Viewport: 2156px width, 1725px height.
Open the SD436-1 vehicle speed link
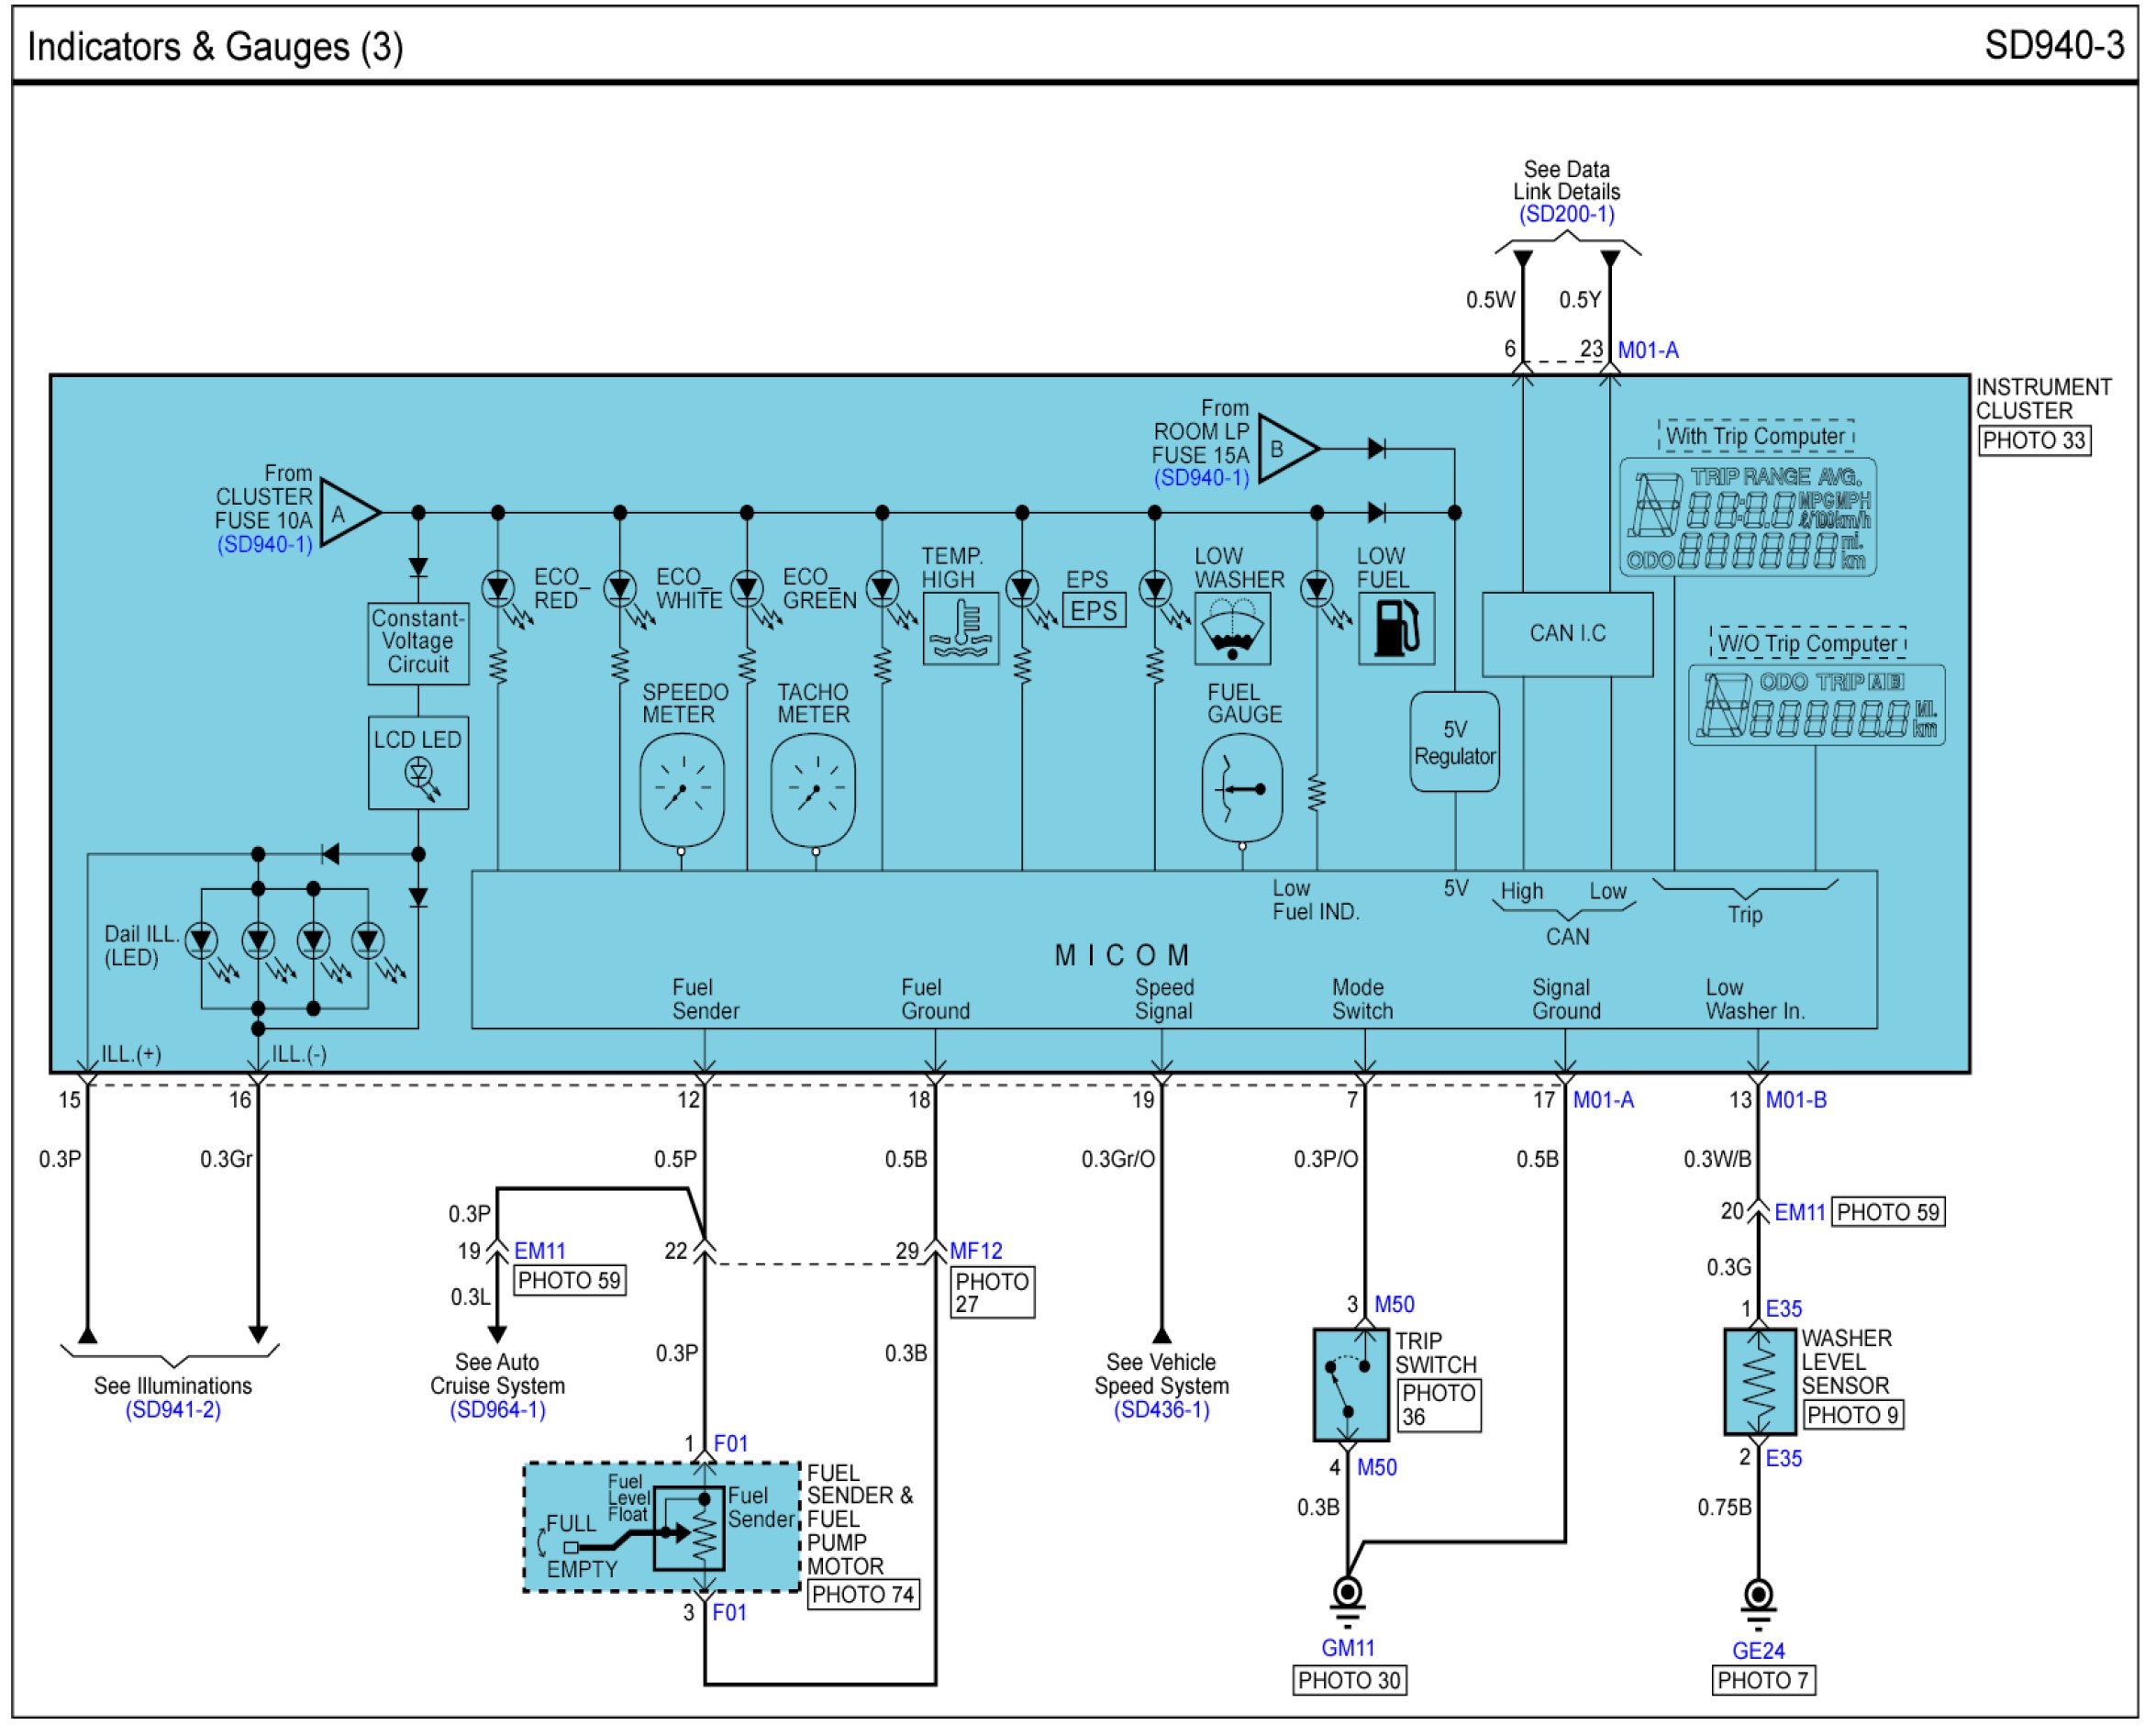point(1161,1410)
